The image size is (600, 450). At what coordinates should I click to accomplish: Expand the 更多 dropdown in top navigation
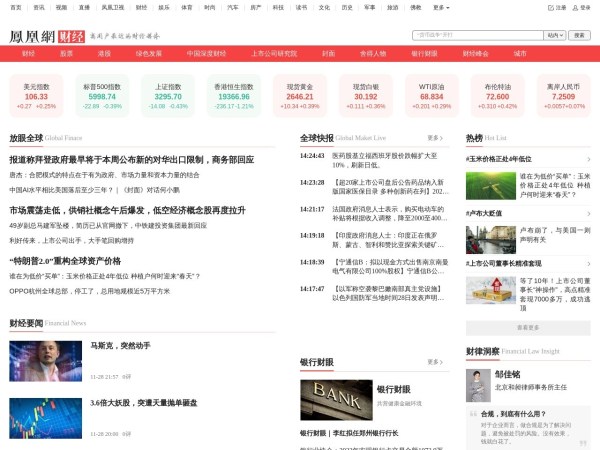coord(439,7)
